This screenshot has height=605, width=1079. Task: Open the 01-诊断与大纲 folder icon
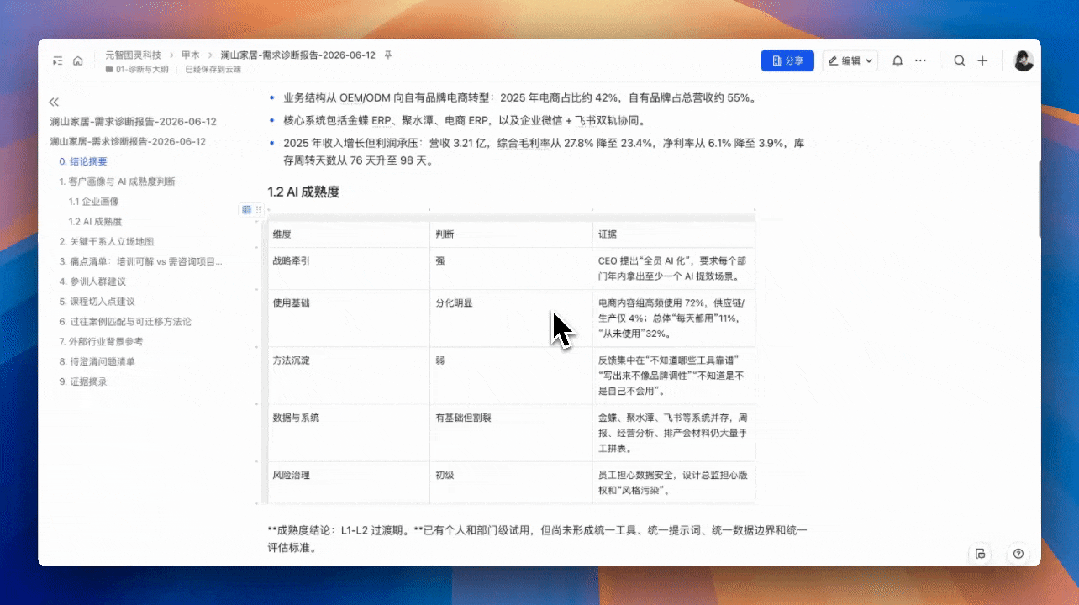(109, 70)
